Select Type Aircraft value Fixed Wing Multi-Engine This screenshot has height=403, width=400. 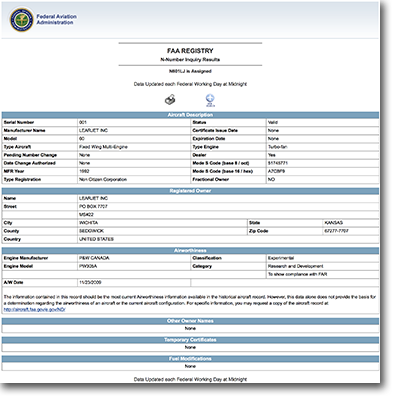103,147
